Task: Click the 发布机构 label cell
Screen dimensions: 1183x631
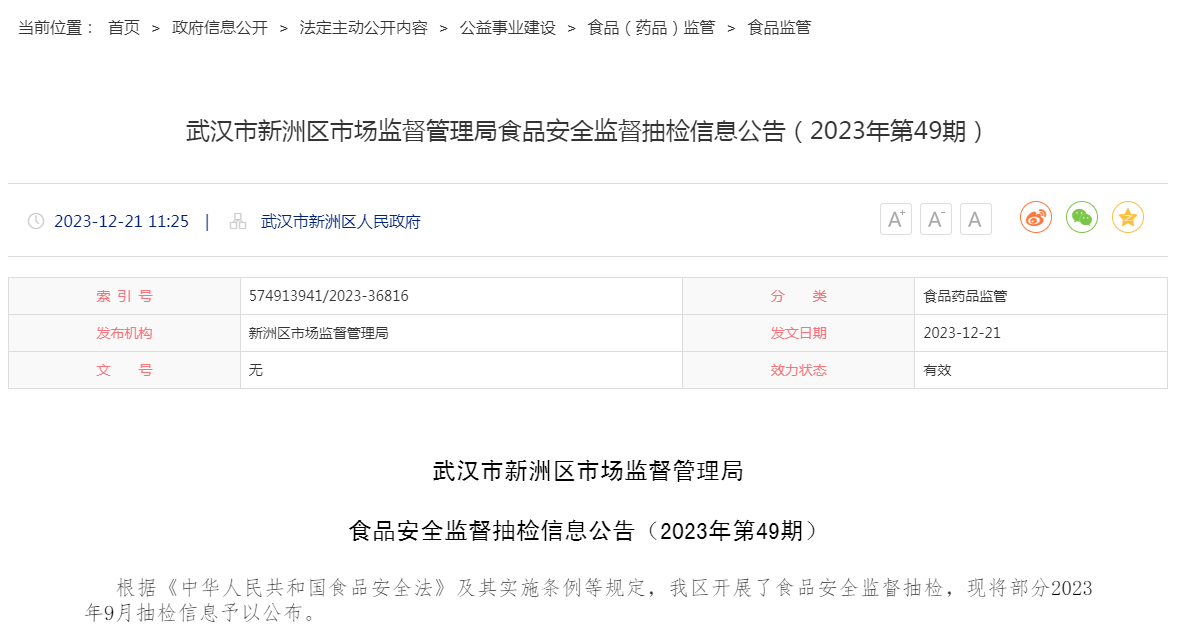Action: [124, 333]
